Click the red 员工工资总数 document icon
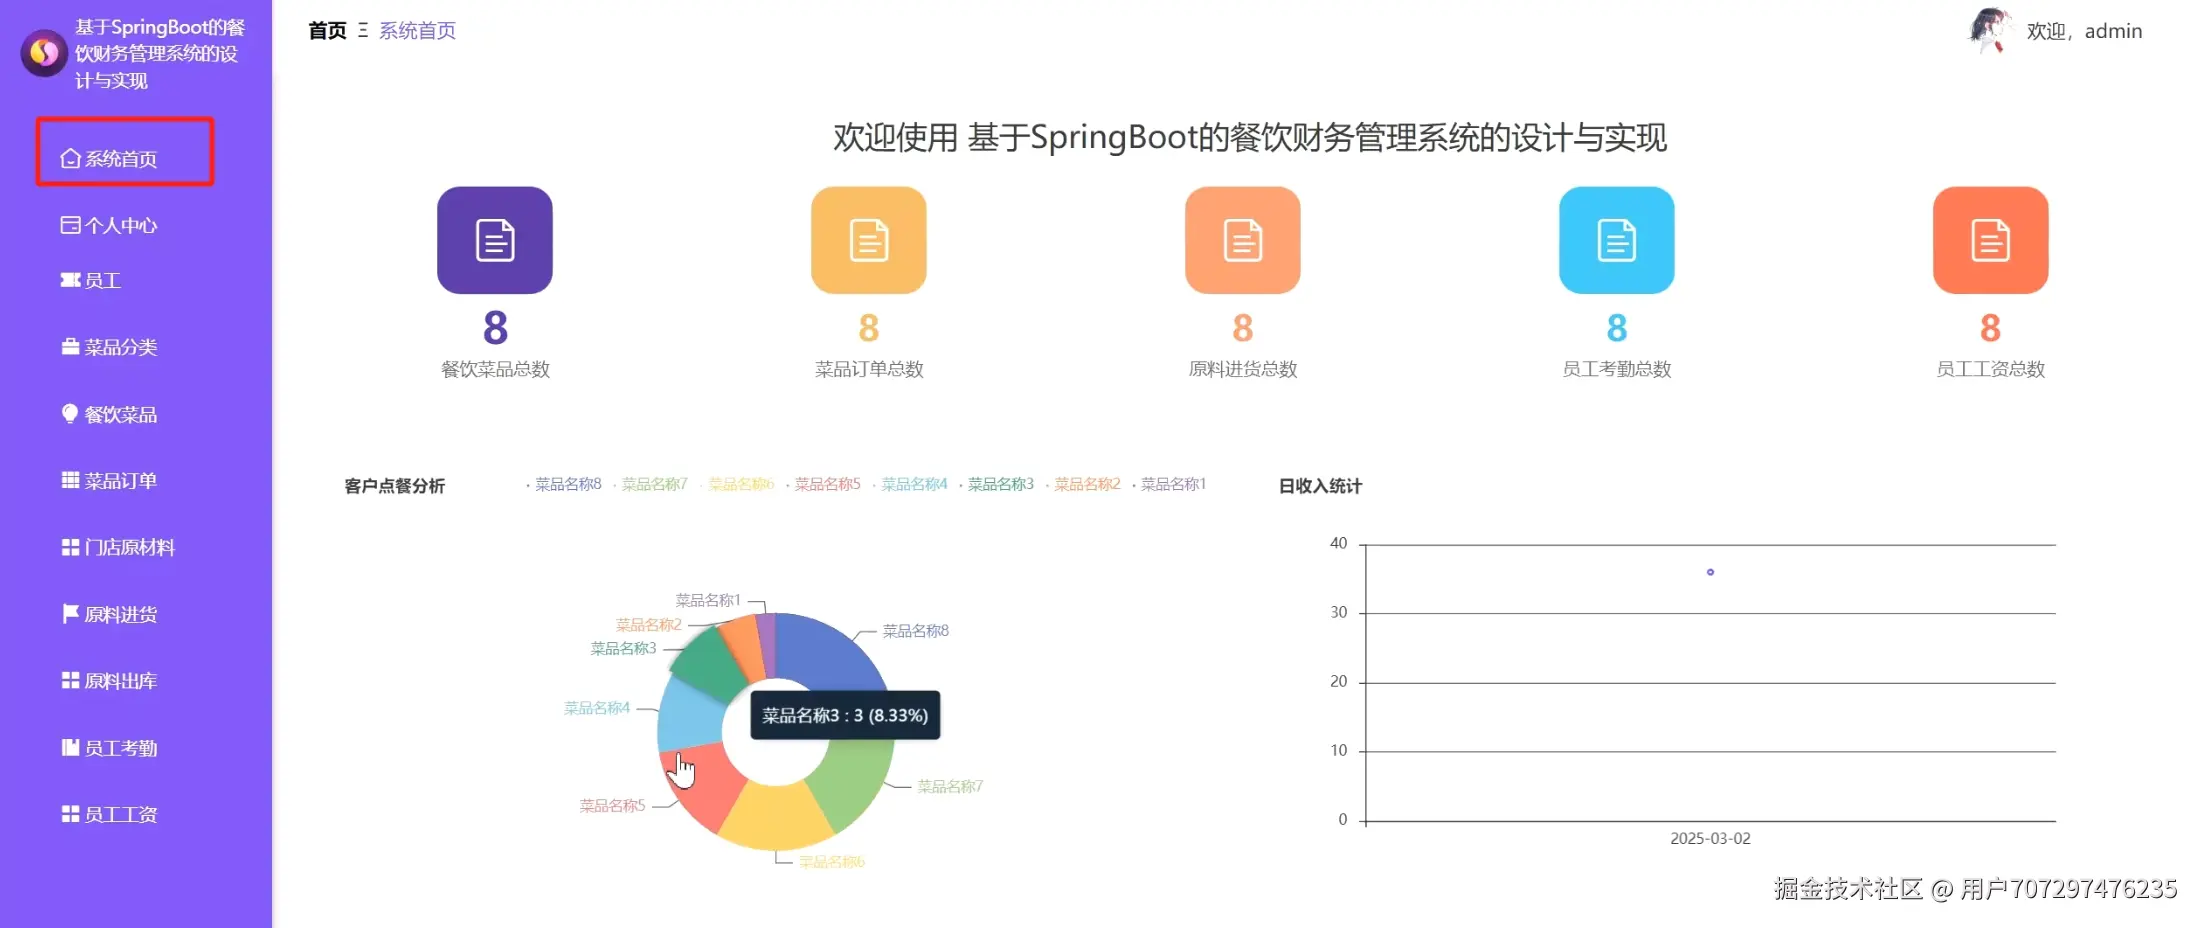Image resolution: width=2203 pixels, height=928 pixels. tap(1991, 240)
